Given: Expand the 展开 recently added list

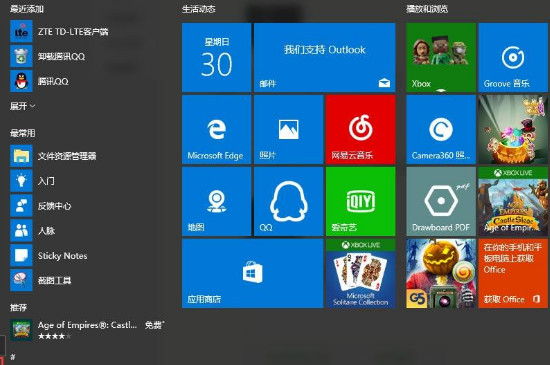Looking at the screenshot, I should [22, 106].
